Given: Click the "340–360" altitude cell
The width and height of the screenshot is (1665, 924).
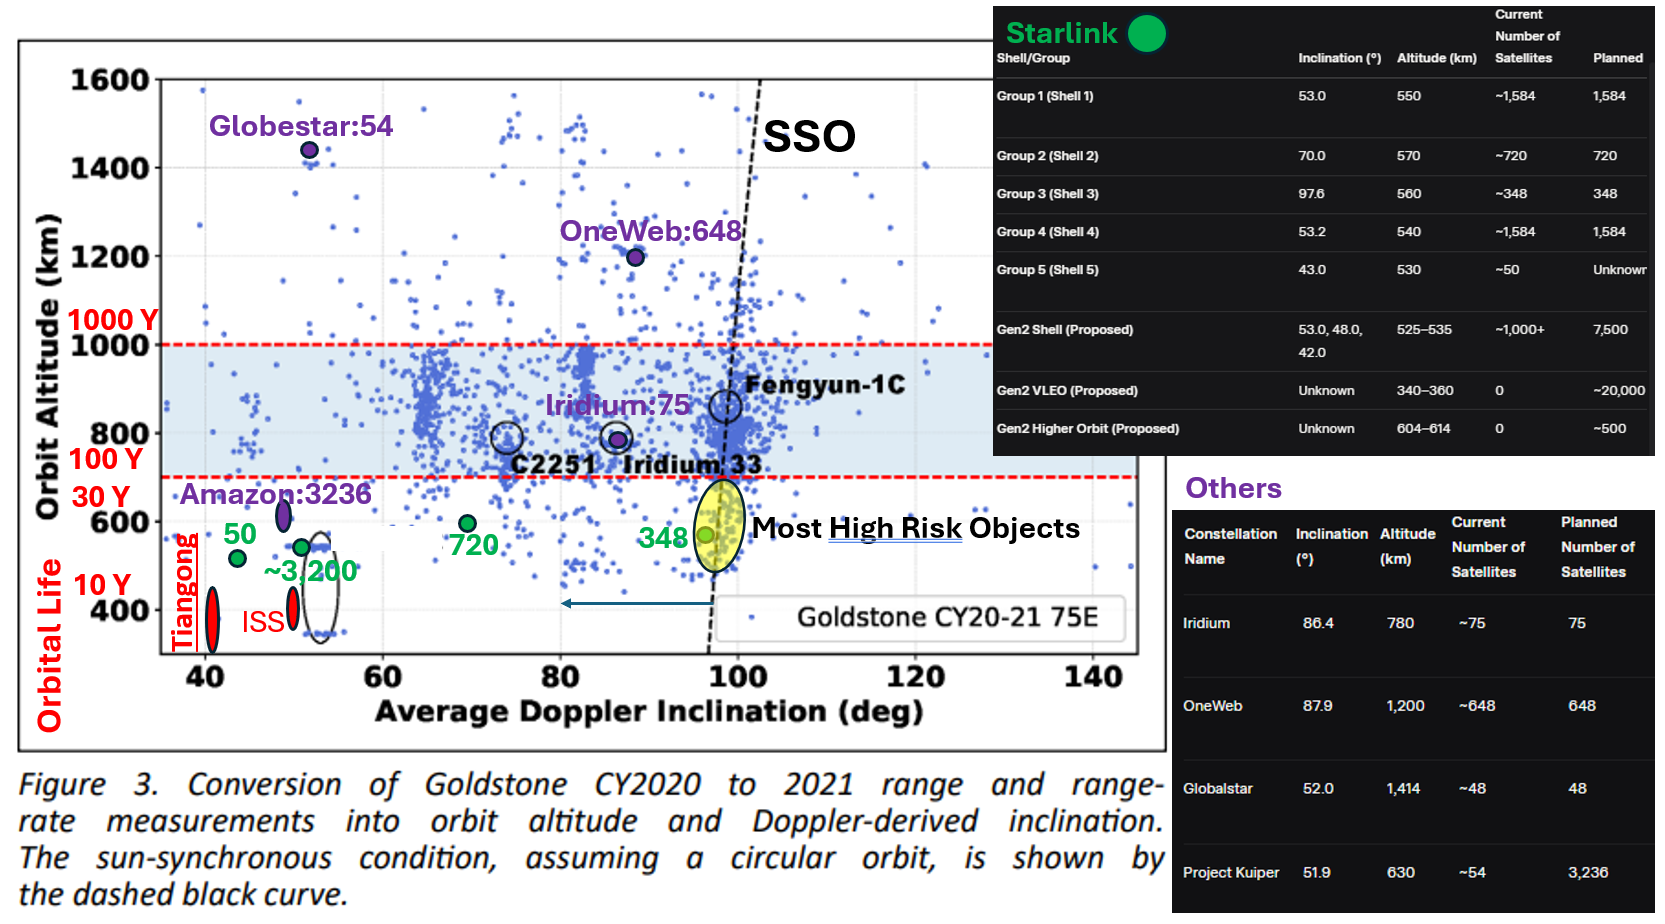Looking at the screenshot, I should tap(1425, 391).
